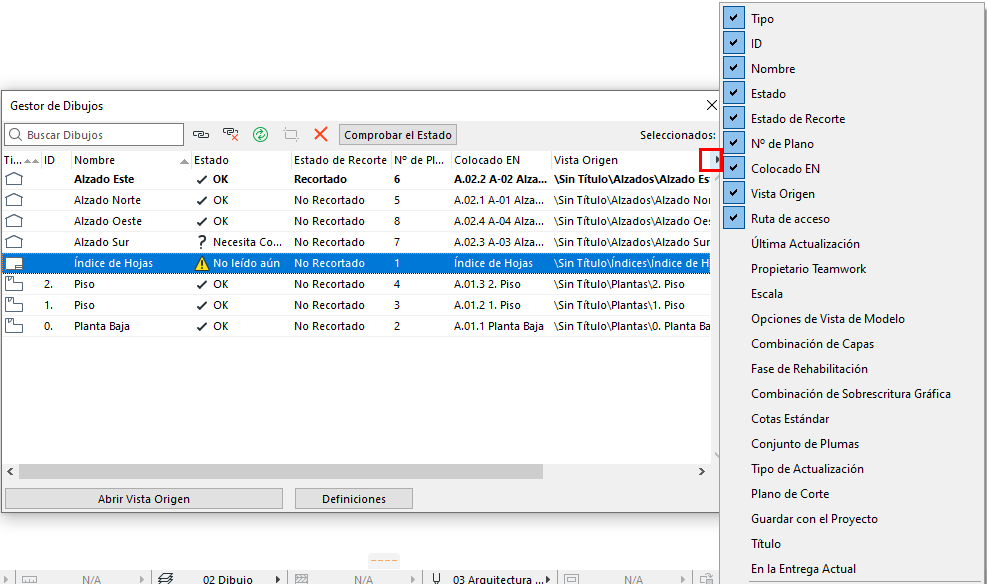The width and height of the screenshot is (987, 584).
Task: Click the schedule type icon of Índice de Hojas
Action: tap(14, 263)
